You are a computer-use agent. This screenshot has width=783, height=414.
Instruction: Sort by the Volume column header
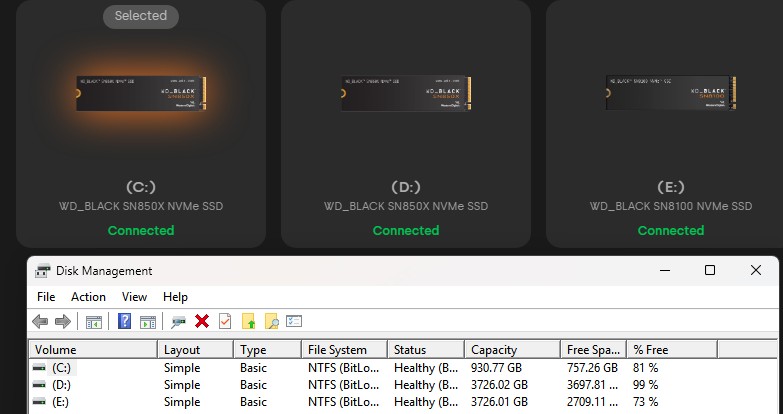pyautogui.click(x=93, y=350)
